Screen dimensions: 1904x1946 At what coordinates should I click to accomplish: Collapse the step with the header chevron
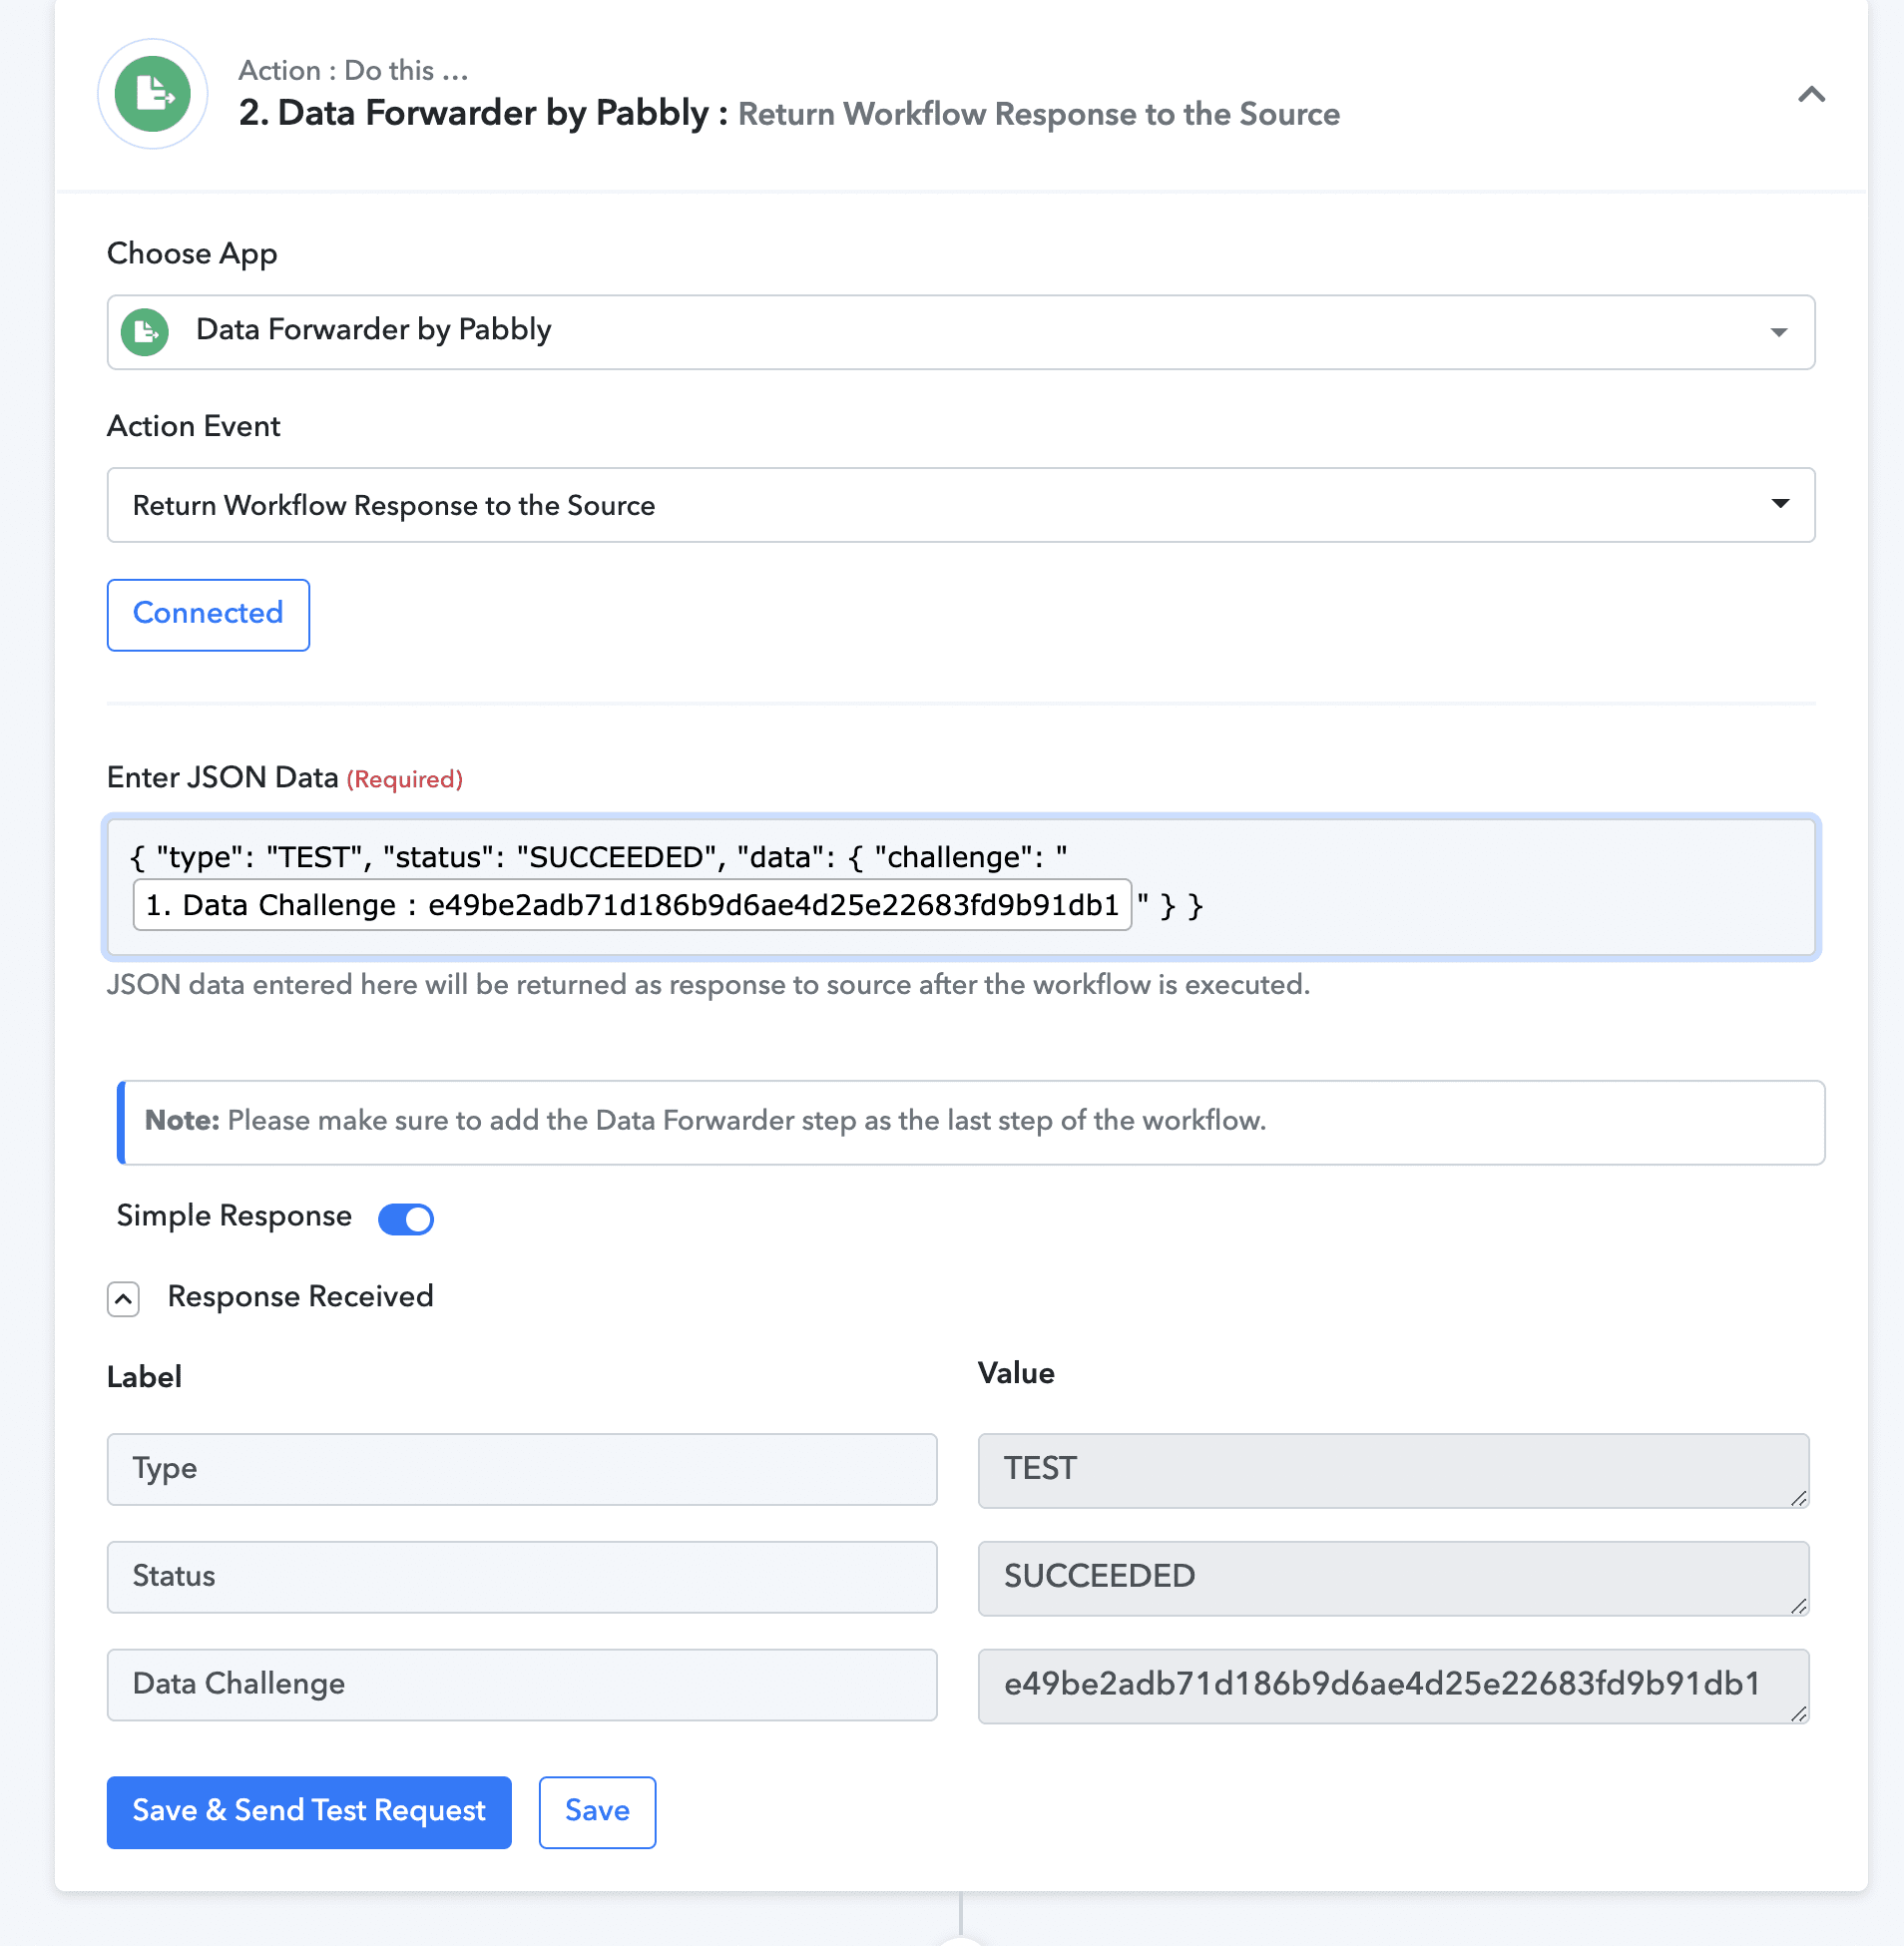pyautogui.click(x=1811, y=94)
